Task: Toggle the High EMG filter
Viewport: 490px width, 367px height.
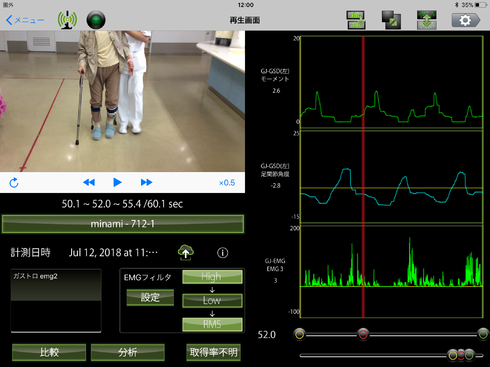Action: pos(212,277)
